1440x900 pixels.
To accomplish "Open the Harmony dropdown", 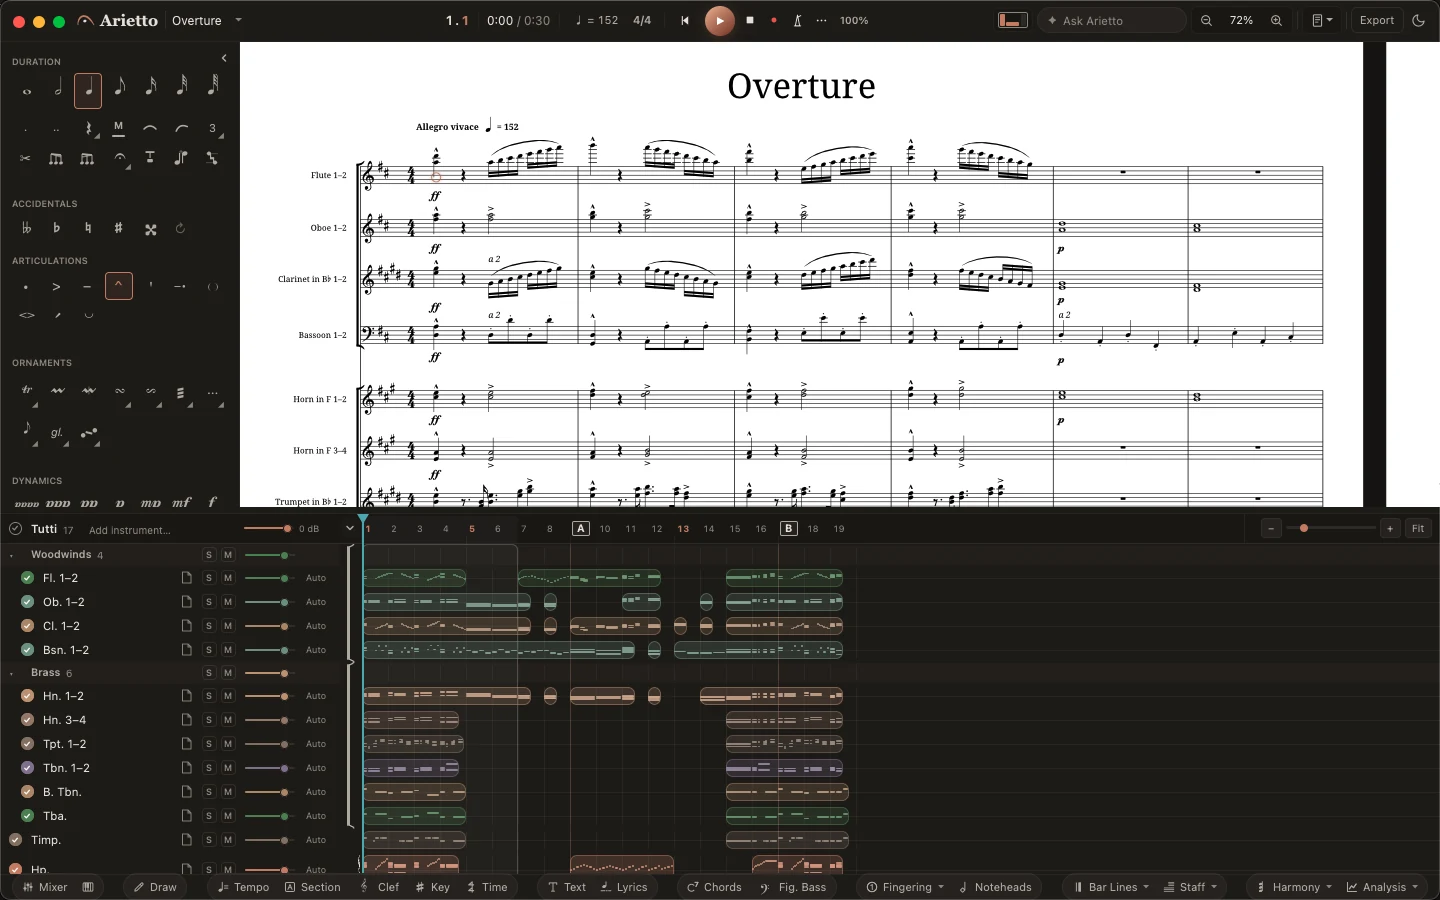I will point(1295,887).
